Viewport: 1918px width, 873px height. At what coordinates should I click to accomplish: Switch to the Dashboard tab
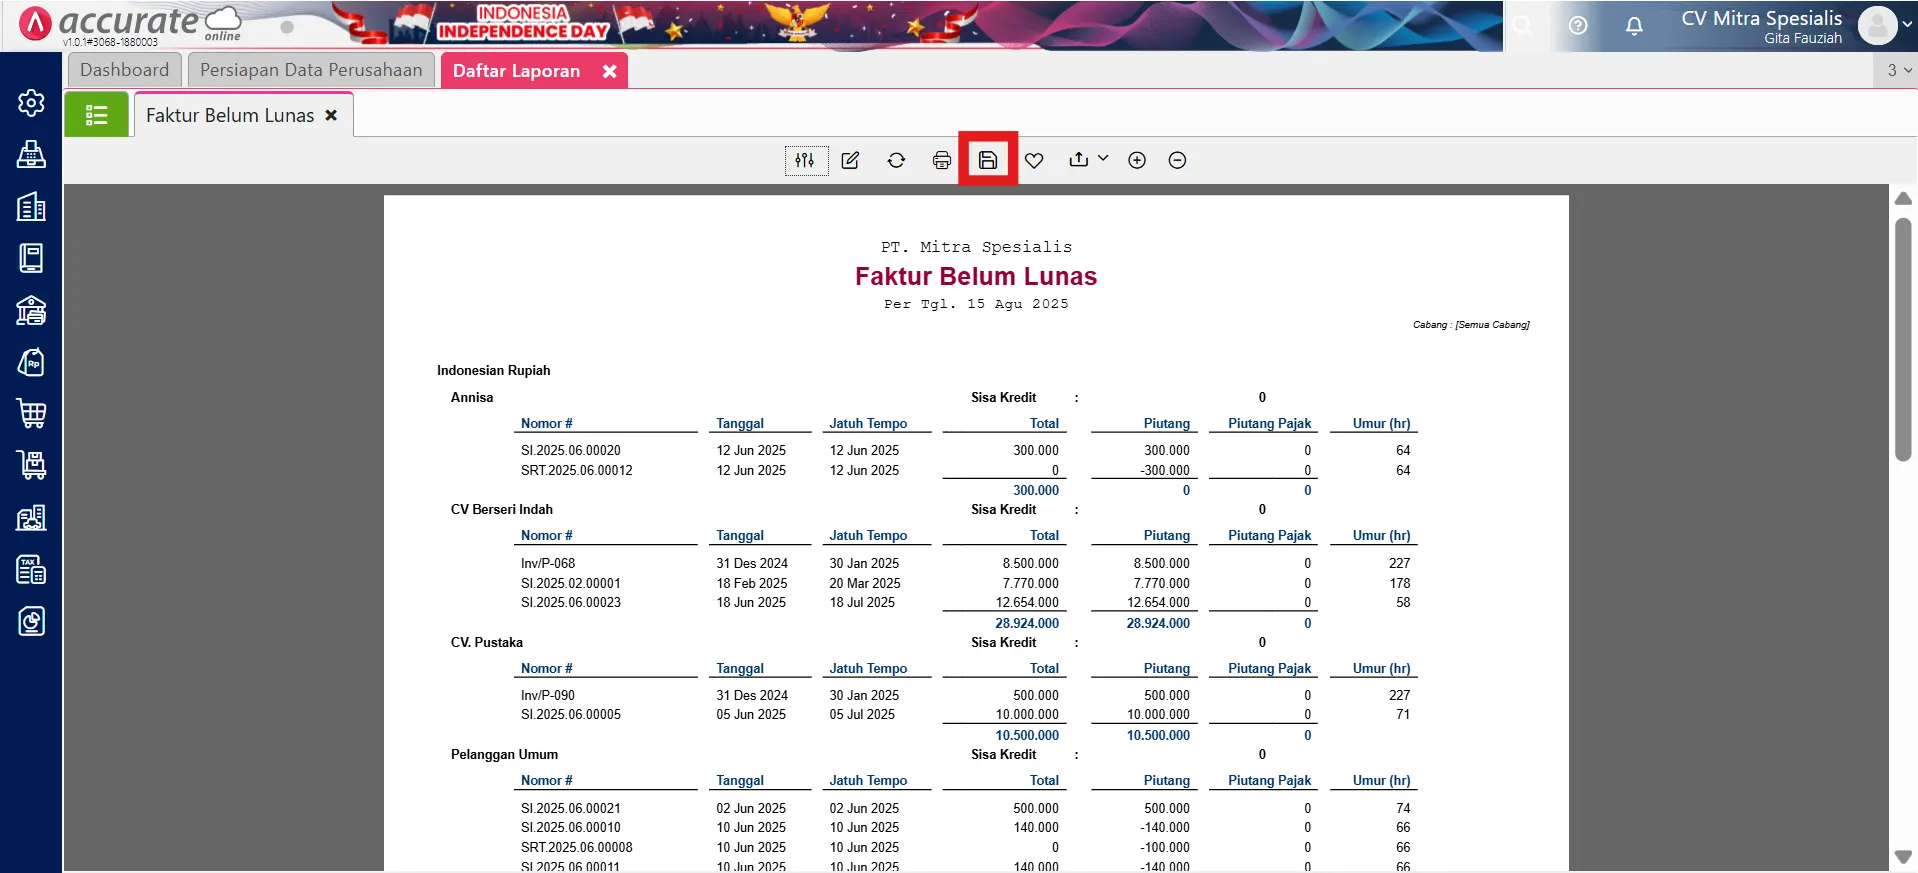124,70
